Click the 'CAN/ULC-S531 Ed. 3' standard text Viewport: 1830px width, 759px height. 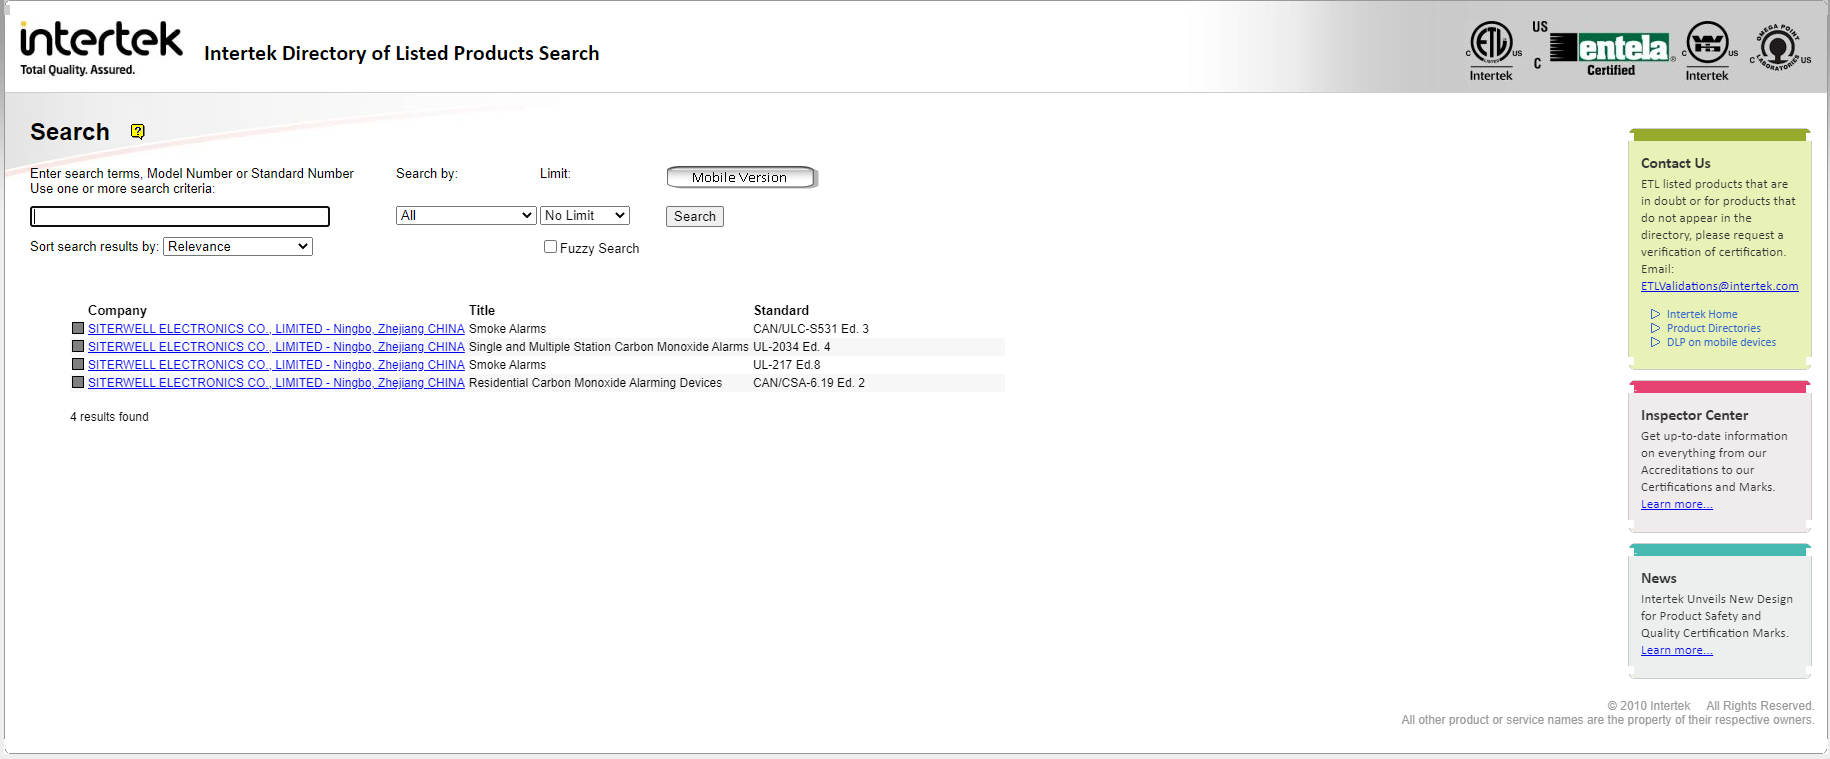(811, 329)
